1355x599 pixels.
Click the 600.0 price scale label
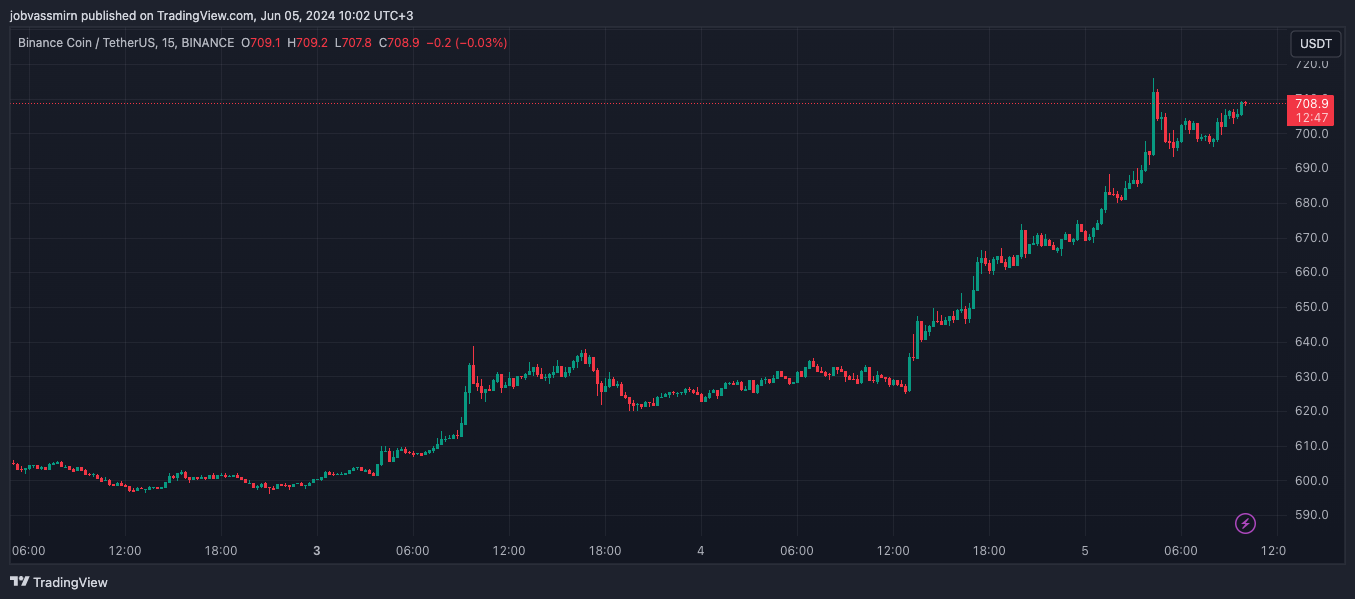[x=1310, y=481]
